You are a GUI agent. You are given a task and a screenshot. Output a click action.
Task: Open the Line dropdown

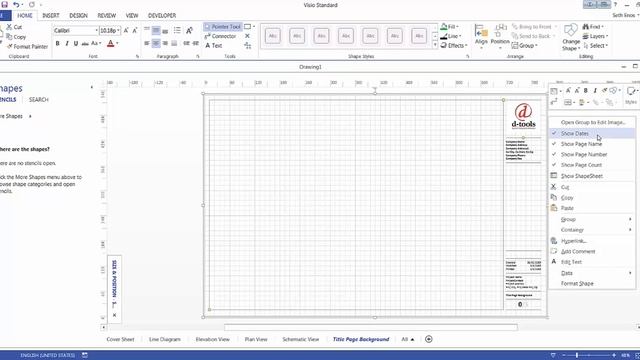tap(450, 36)
